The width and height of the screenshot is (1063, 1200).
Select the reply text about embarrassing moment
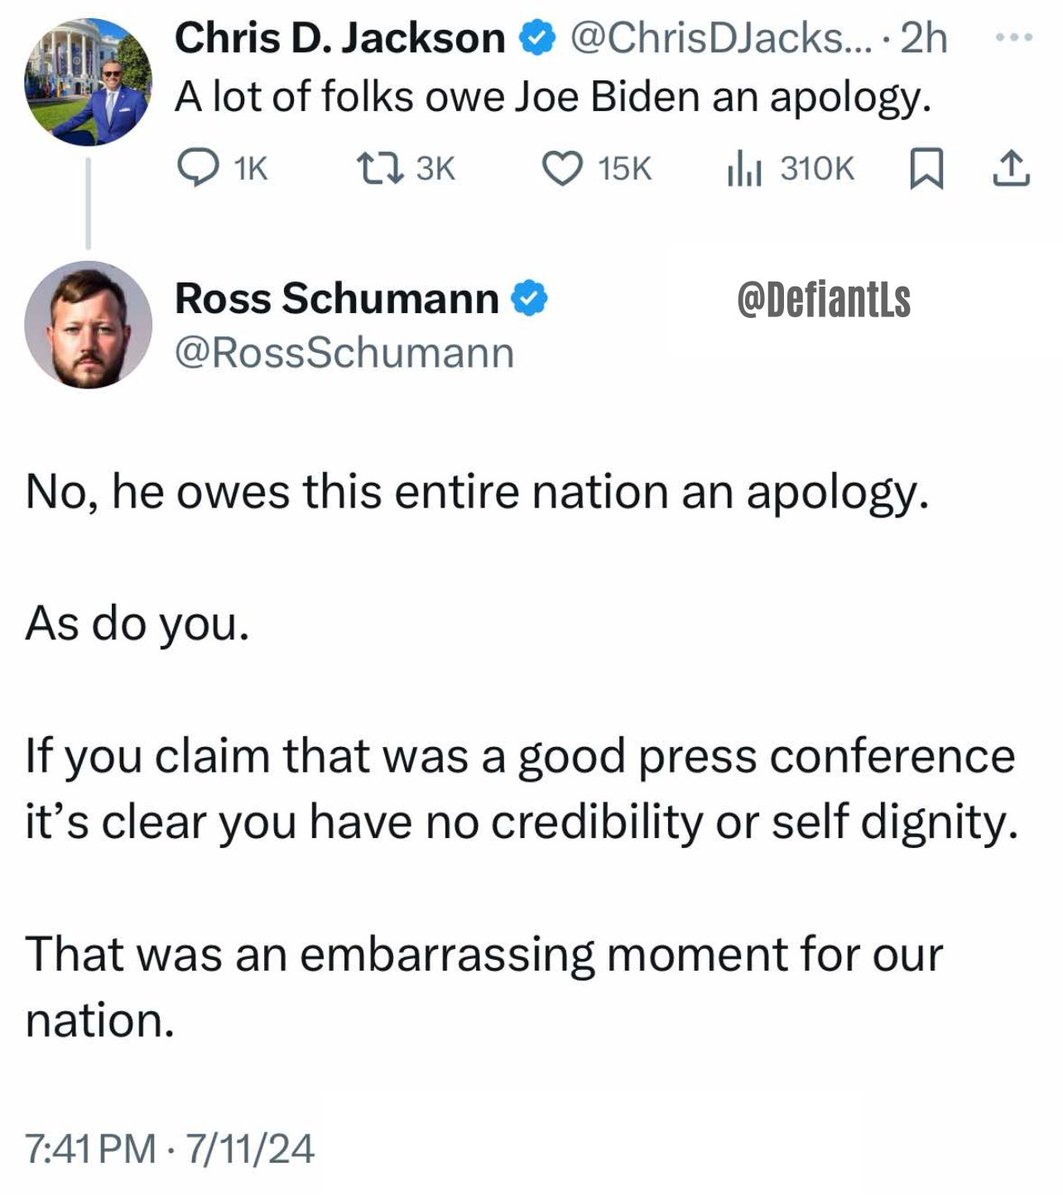[x=484, y=987]
